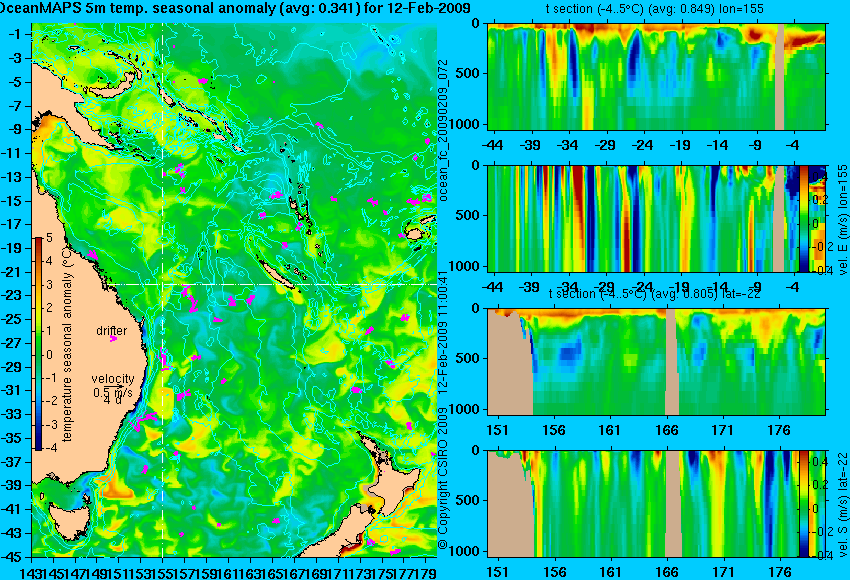The image size is (850, 580).
Task: Click x-axis label '-24' under top section
Action: (642, 145)
